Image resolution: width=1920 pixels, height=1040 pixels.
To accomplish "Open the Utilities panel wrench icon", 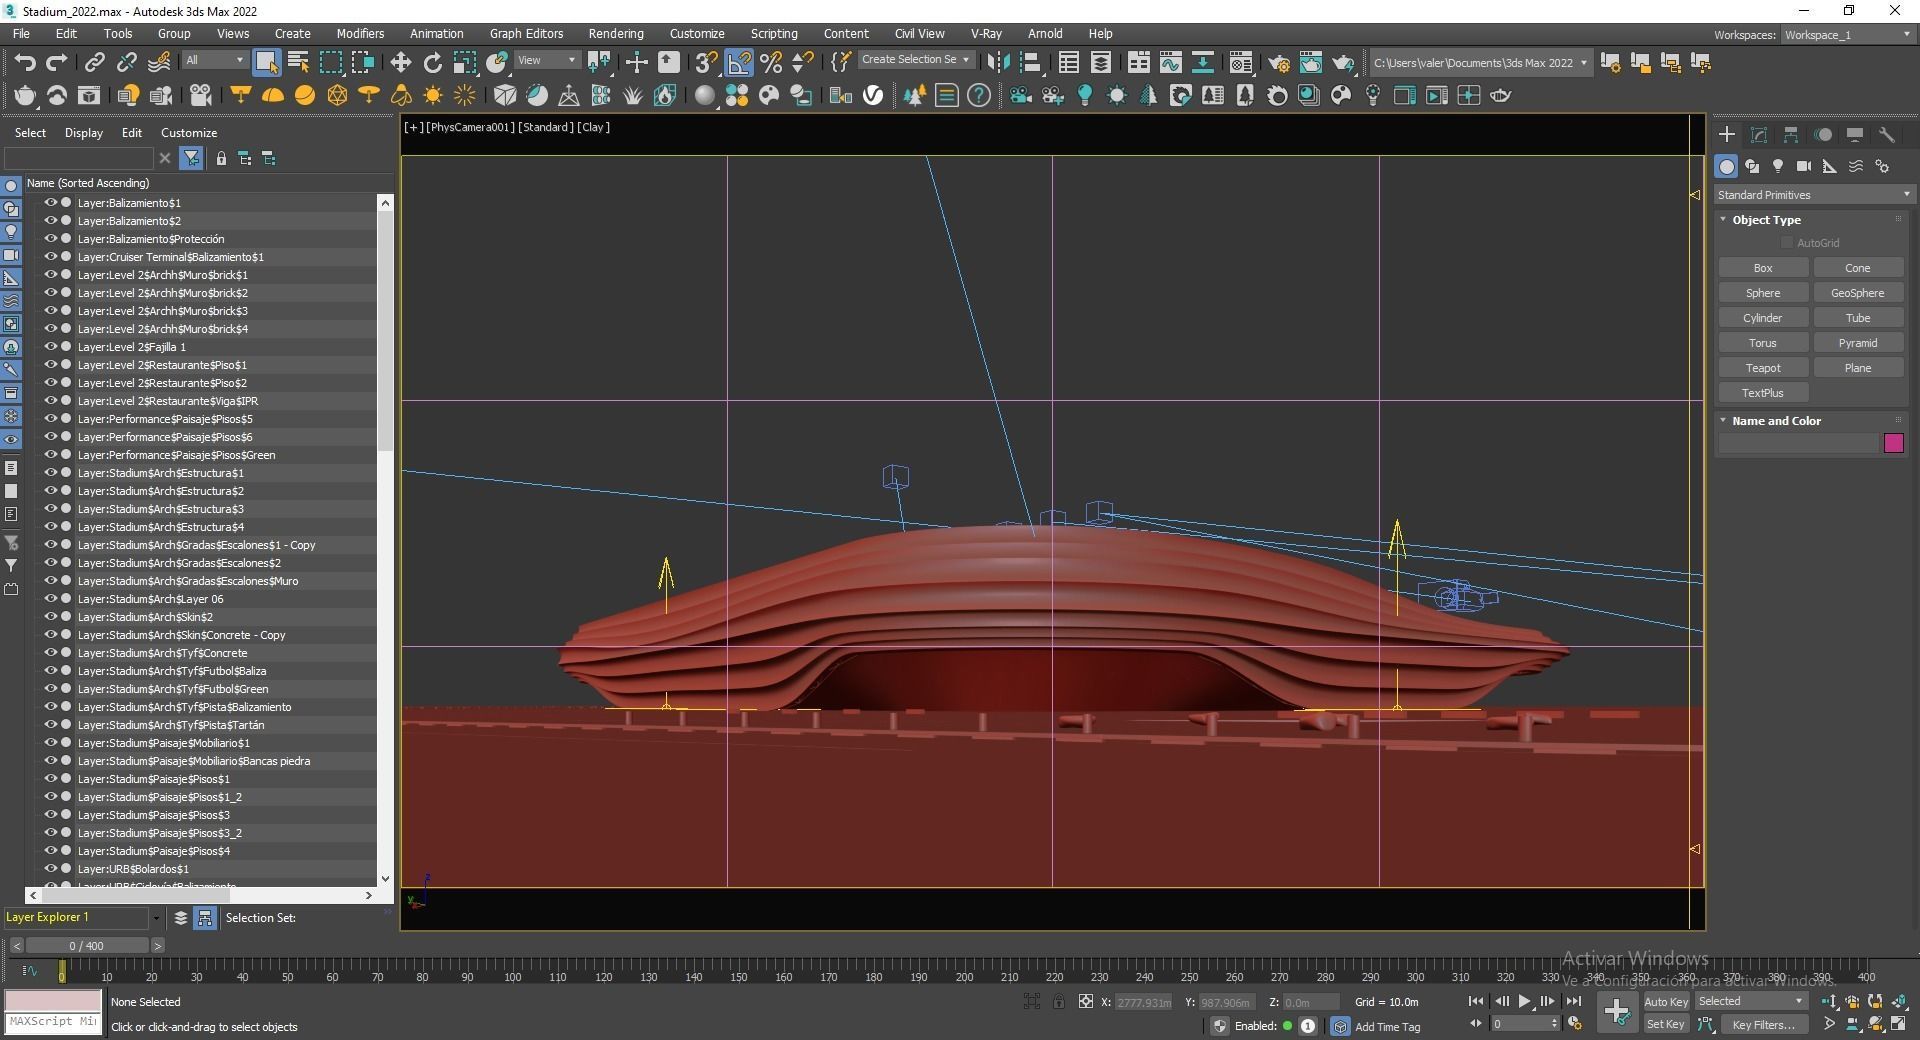I will (x=1887, y=135).
